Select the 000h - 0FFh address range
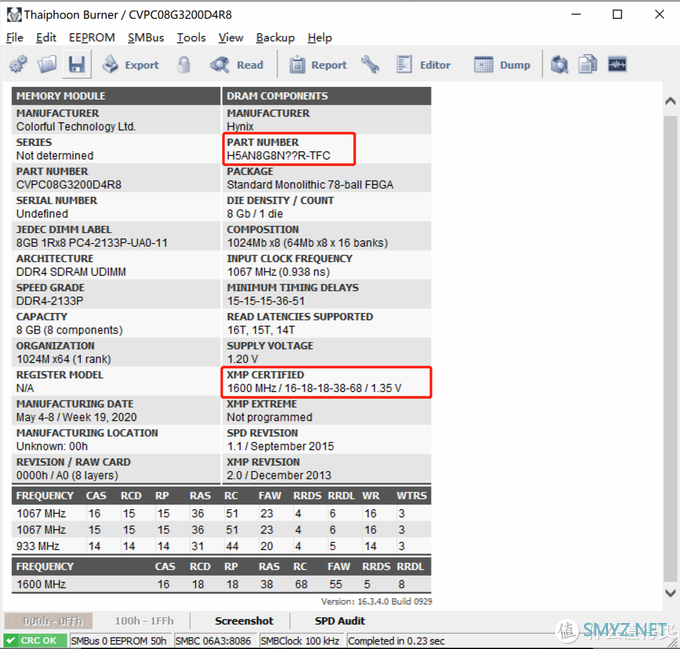The width and height of the screenshot is (680, 649). click(x=49, y=621)
